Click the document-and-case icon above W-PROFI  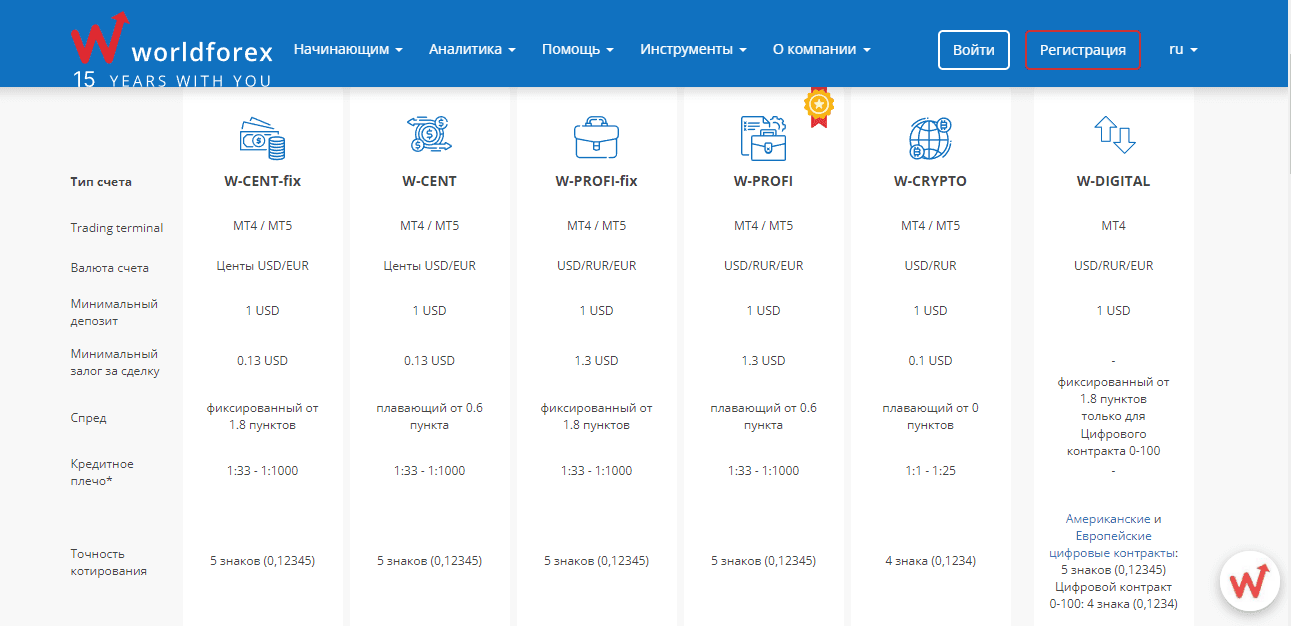tap(763, 138)
